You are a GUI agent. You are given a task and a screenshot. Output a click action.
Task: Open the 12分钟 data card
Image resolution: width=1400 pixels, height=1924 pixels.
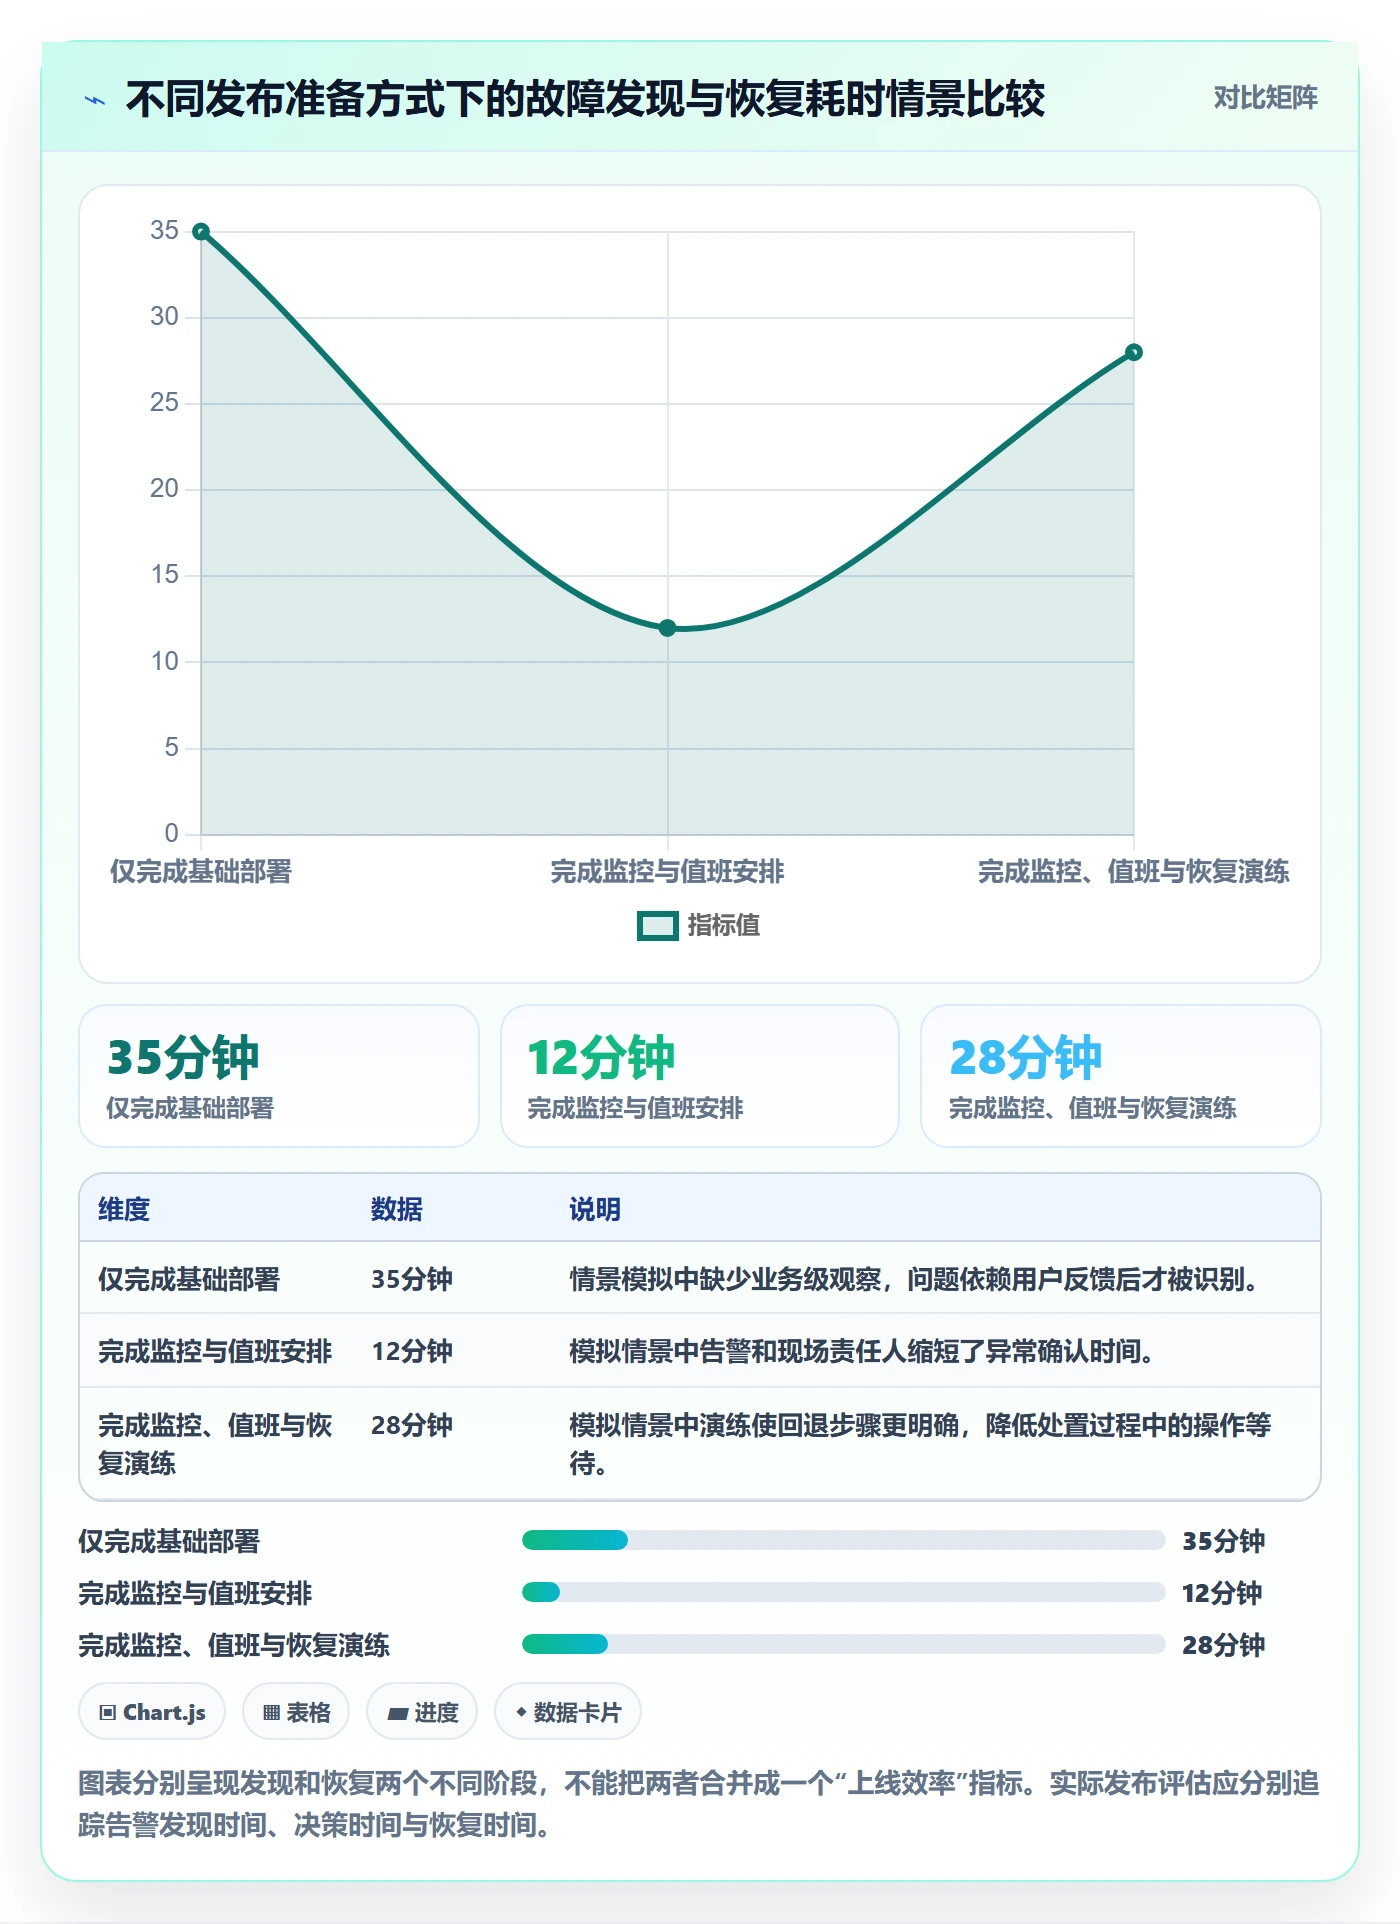(x=700, y=1076)
